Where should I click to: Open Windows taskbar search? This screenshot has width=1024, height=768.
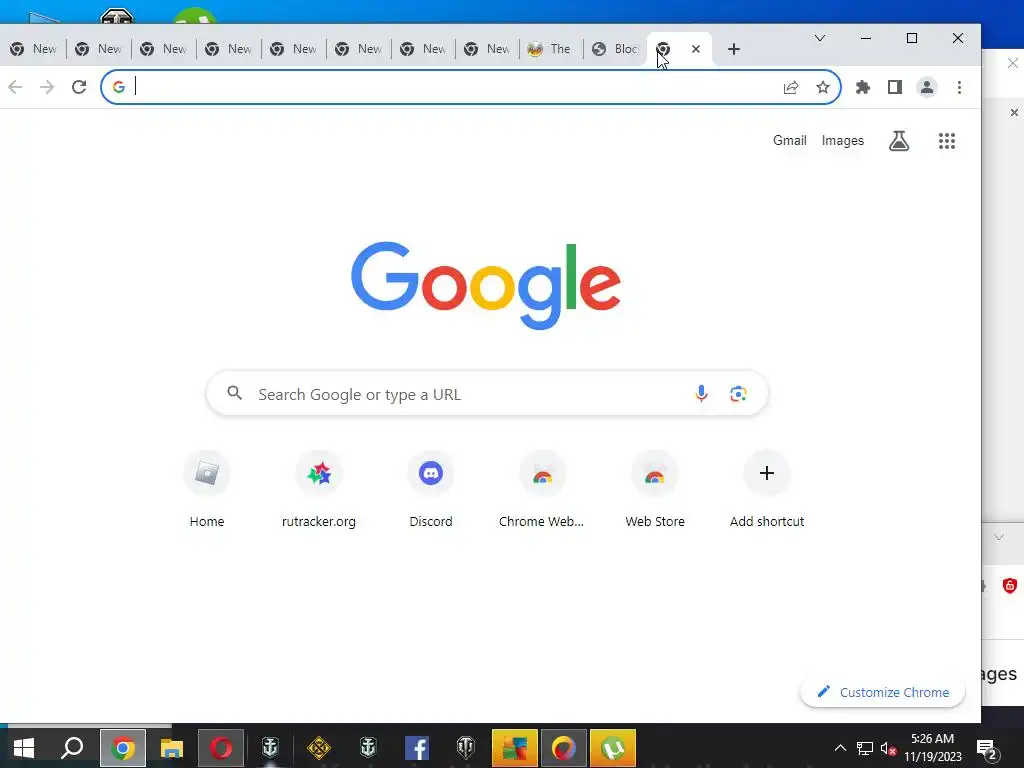72,748
